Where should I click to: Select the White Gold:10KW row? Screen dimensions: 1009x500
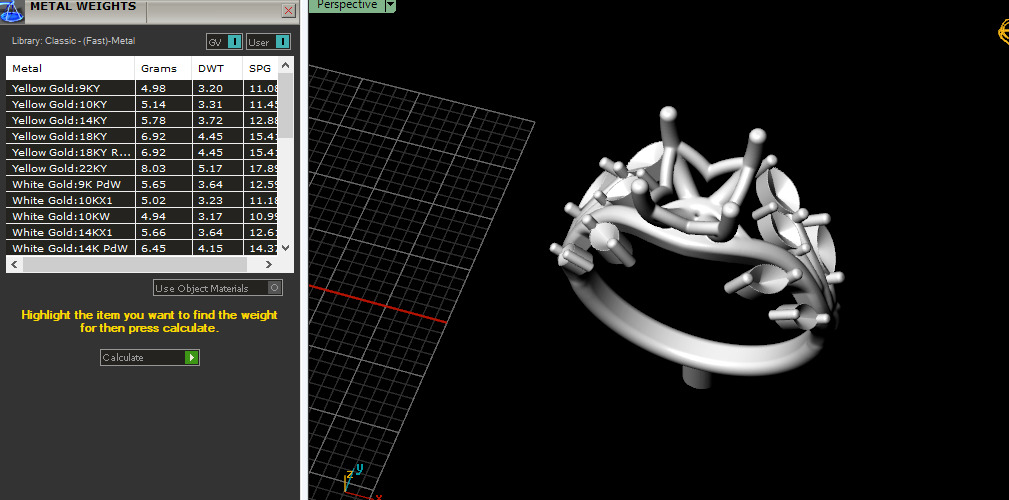142,216
